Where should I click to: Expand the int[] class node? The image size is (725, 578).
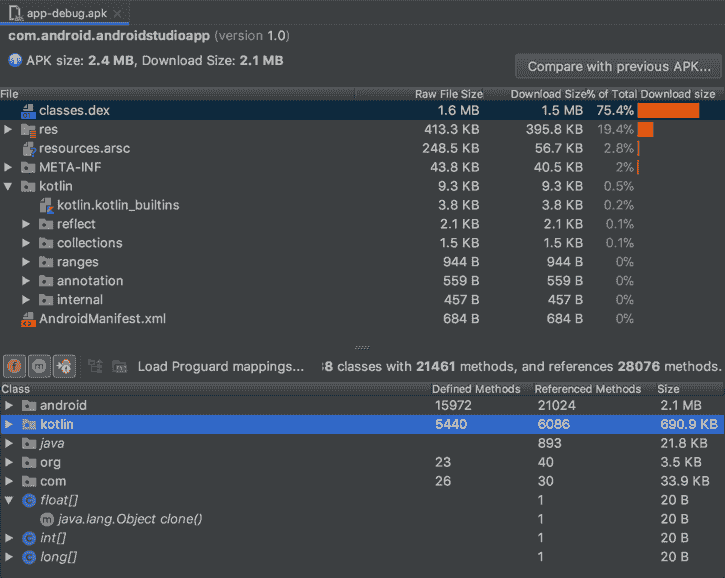pyautogui.click(x=8, y=538)
